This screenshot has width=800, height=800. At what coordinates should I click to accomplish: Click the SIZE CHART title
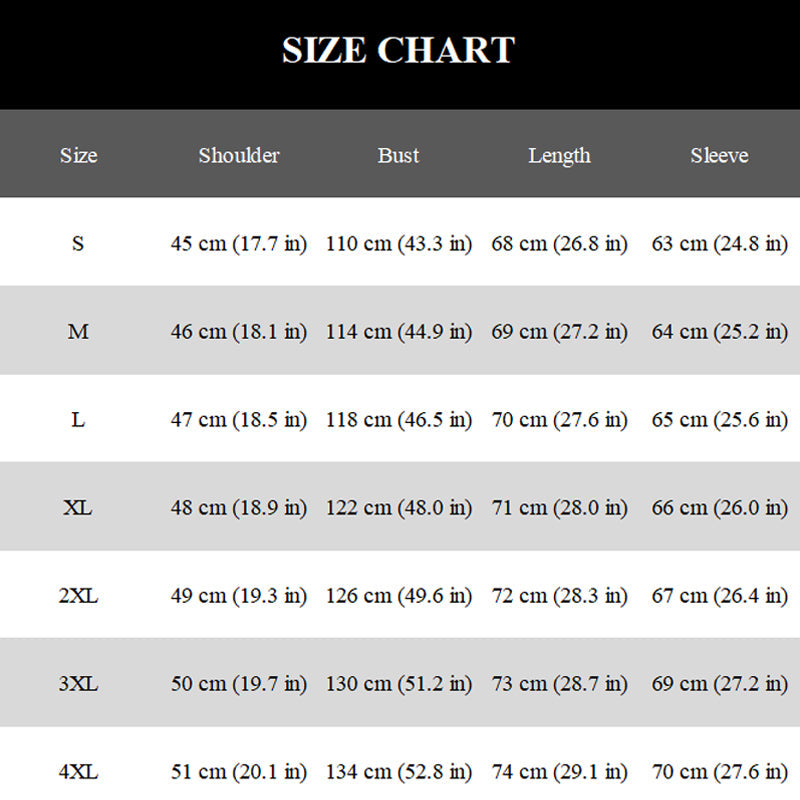(398, 51)
